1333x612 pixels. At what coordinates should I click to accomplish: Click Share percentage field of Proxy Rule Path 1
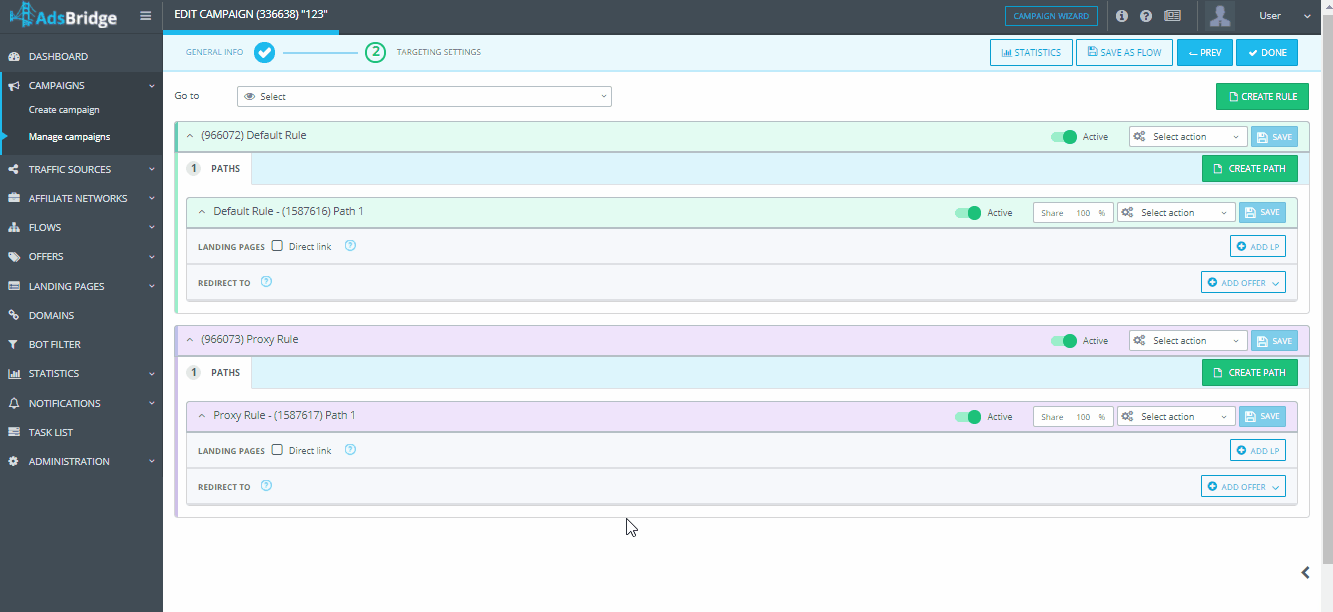coord(1073,417)
